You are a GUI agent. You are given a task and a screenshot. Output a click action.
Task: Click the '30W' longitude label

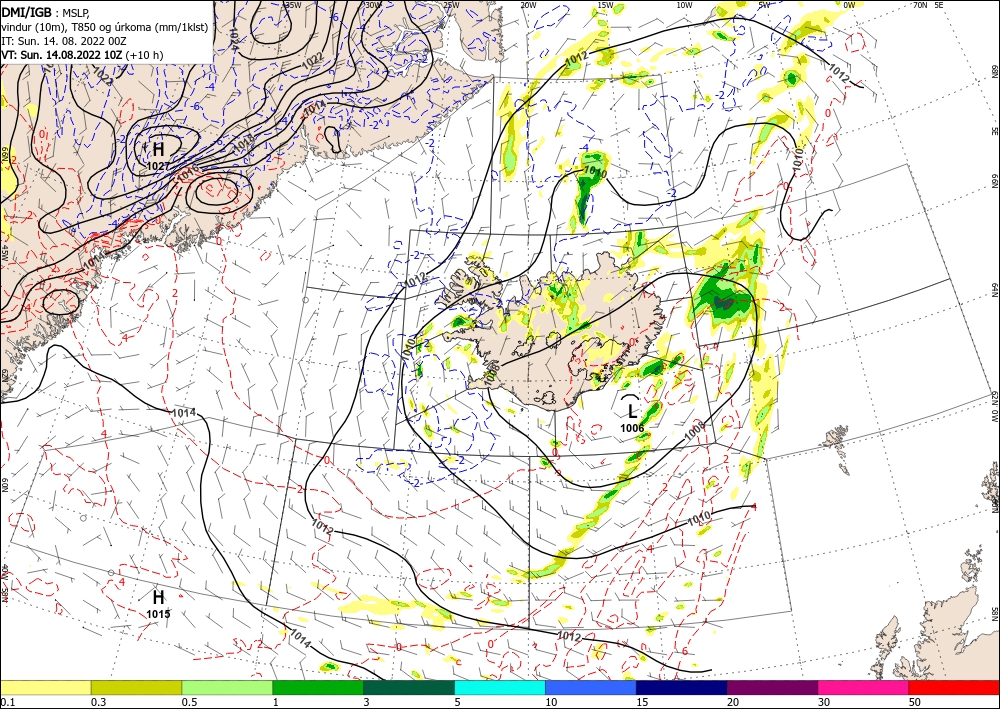[x=372, y=4]
